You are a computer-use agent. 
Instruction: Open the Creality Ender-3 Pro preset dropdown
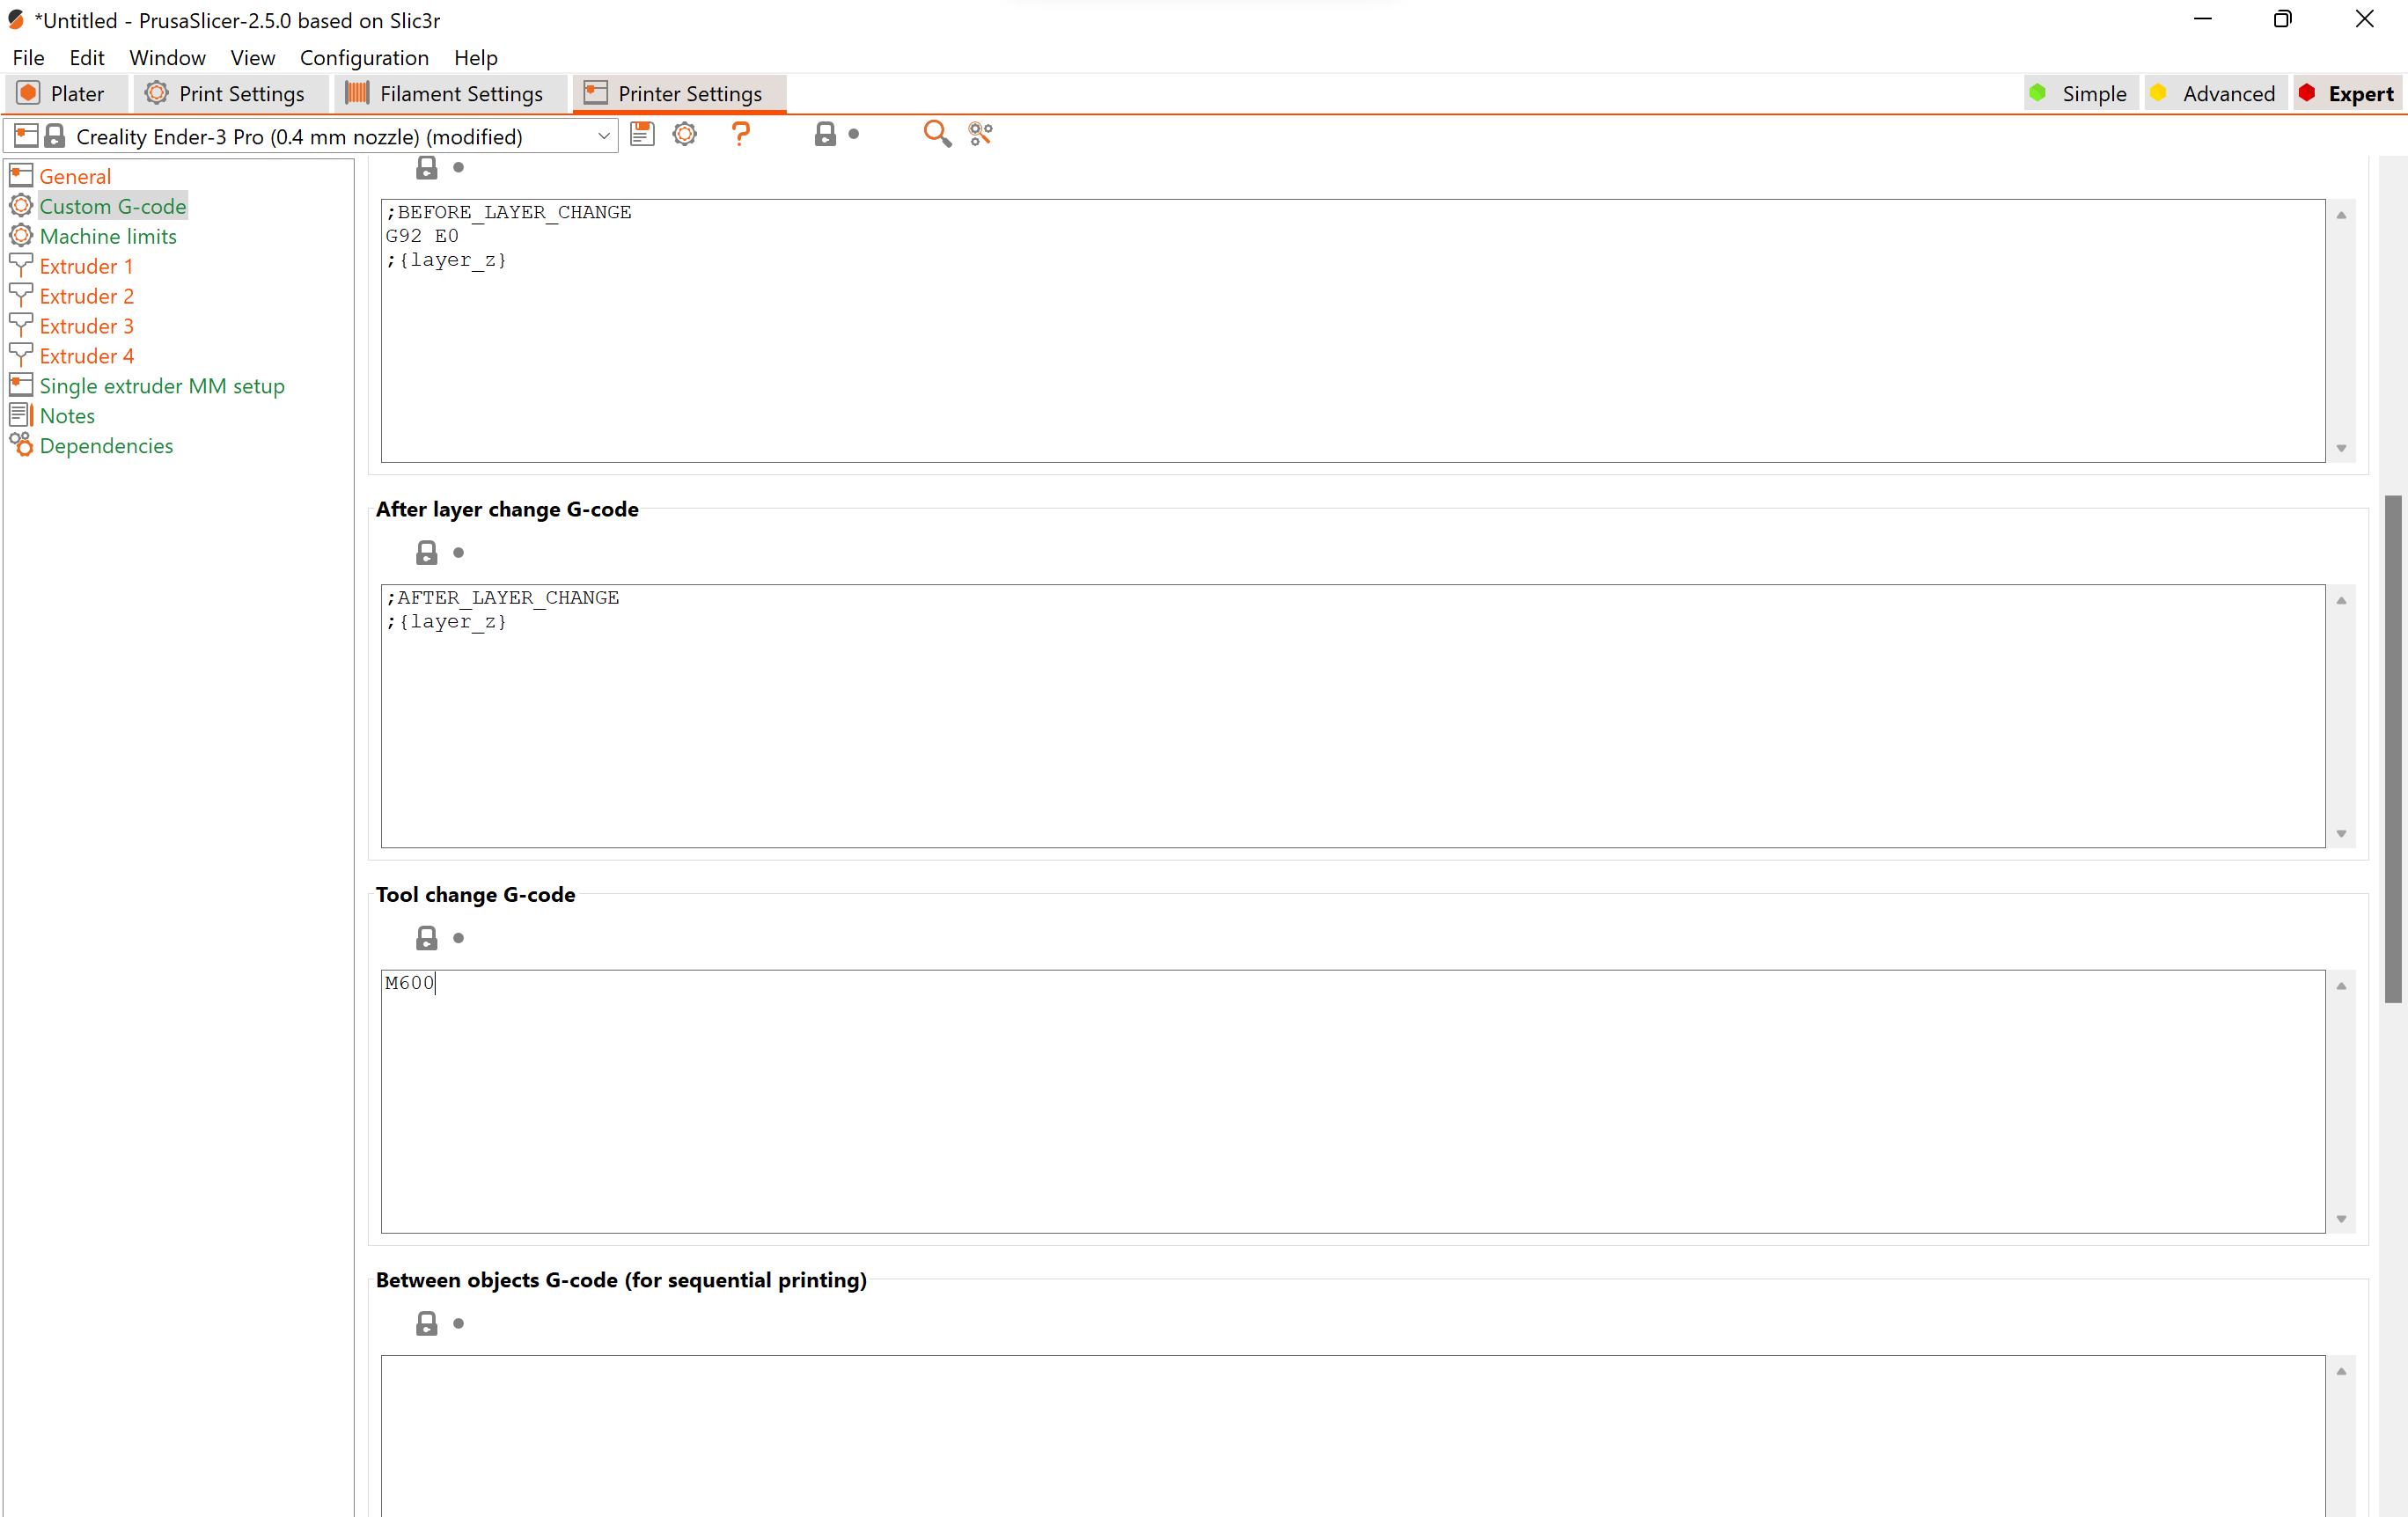point(603,137)
